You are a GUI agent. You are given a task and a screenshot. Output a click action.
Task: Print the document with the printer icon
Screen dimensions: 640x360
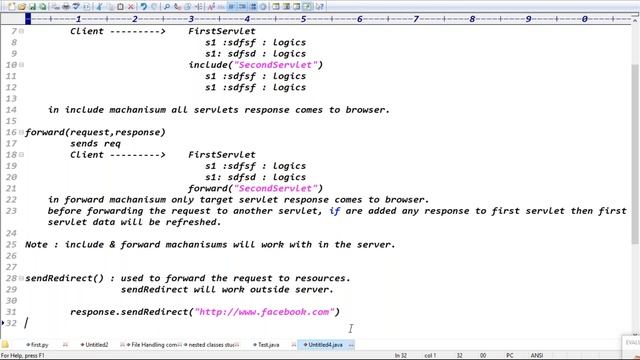tap(65, 7)
